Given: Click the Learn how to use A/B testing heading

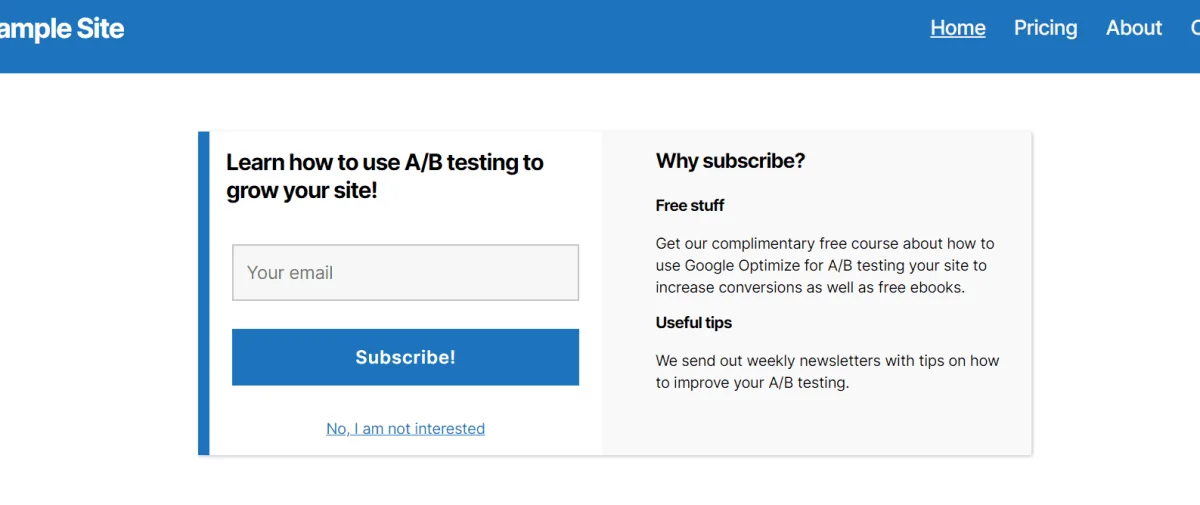Looking at the screenshot, I should click(385, 175).
